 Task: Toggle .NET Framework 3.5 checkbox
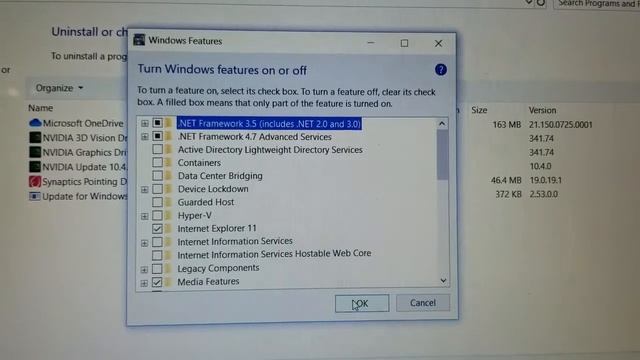pyautogui.click(x=157, y=123)
